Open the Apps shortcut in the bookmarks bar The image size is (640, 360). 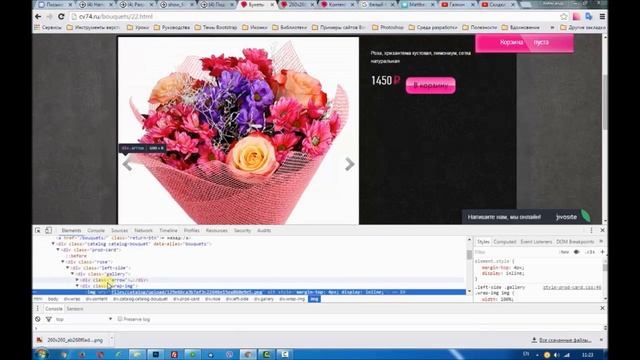point(48,27)
